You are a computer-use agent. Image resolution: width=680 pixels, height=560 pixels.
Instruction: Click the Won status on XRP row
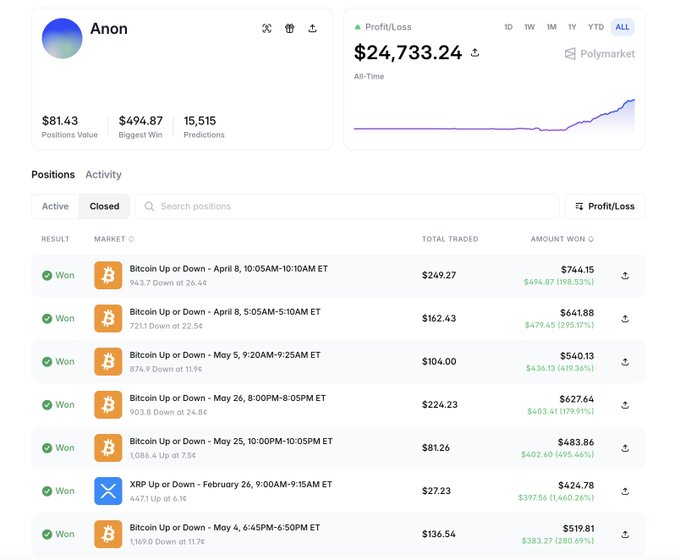pyautogui.click(x=58, y=491)
